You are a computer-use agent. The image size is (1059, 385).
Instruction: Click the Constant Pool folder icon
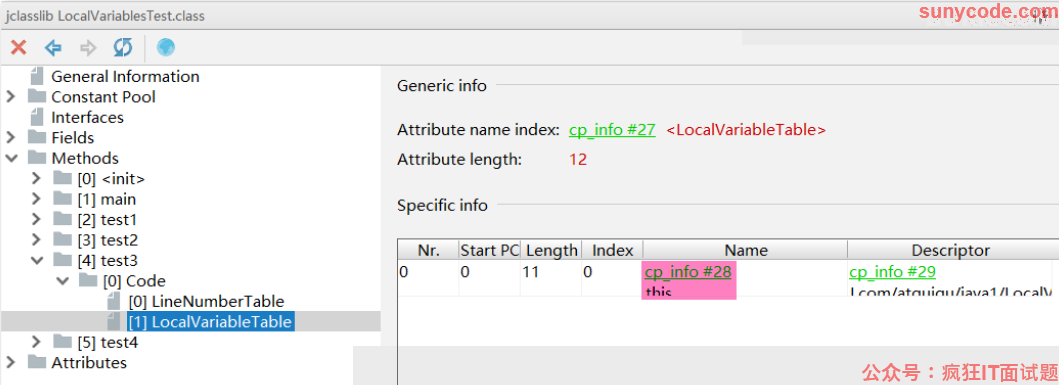point(36,97)
